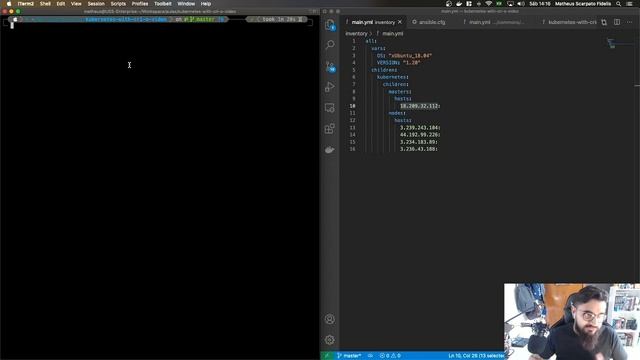Click the volume icon in the menu bar
Image resolution: width=640 pixels, height=360 pixels.
(521, 4)
